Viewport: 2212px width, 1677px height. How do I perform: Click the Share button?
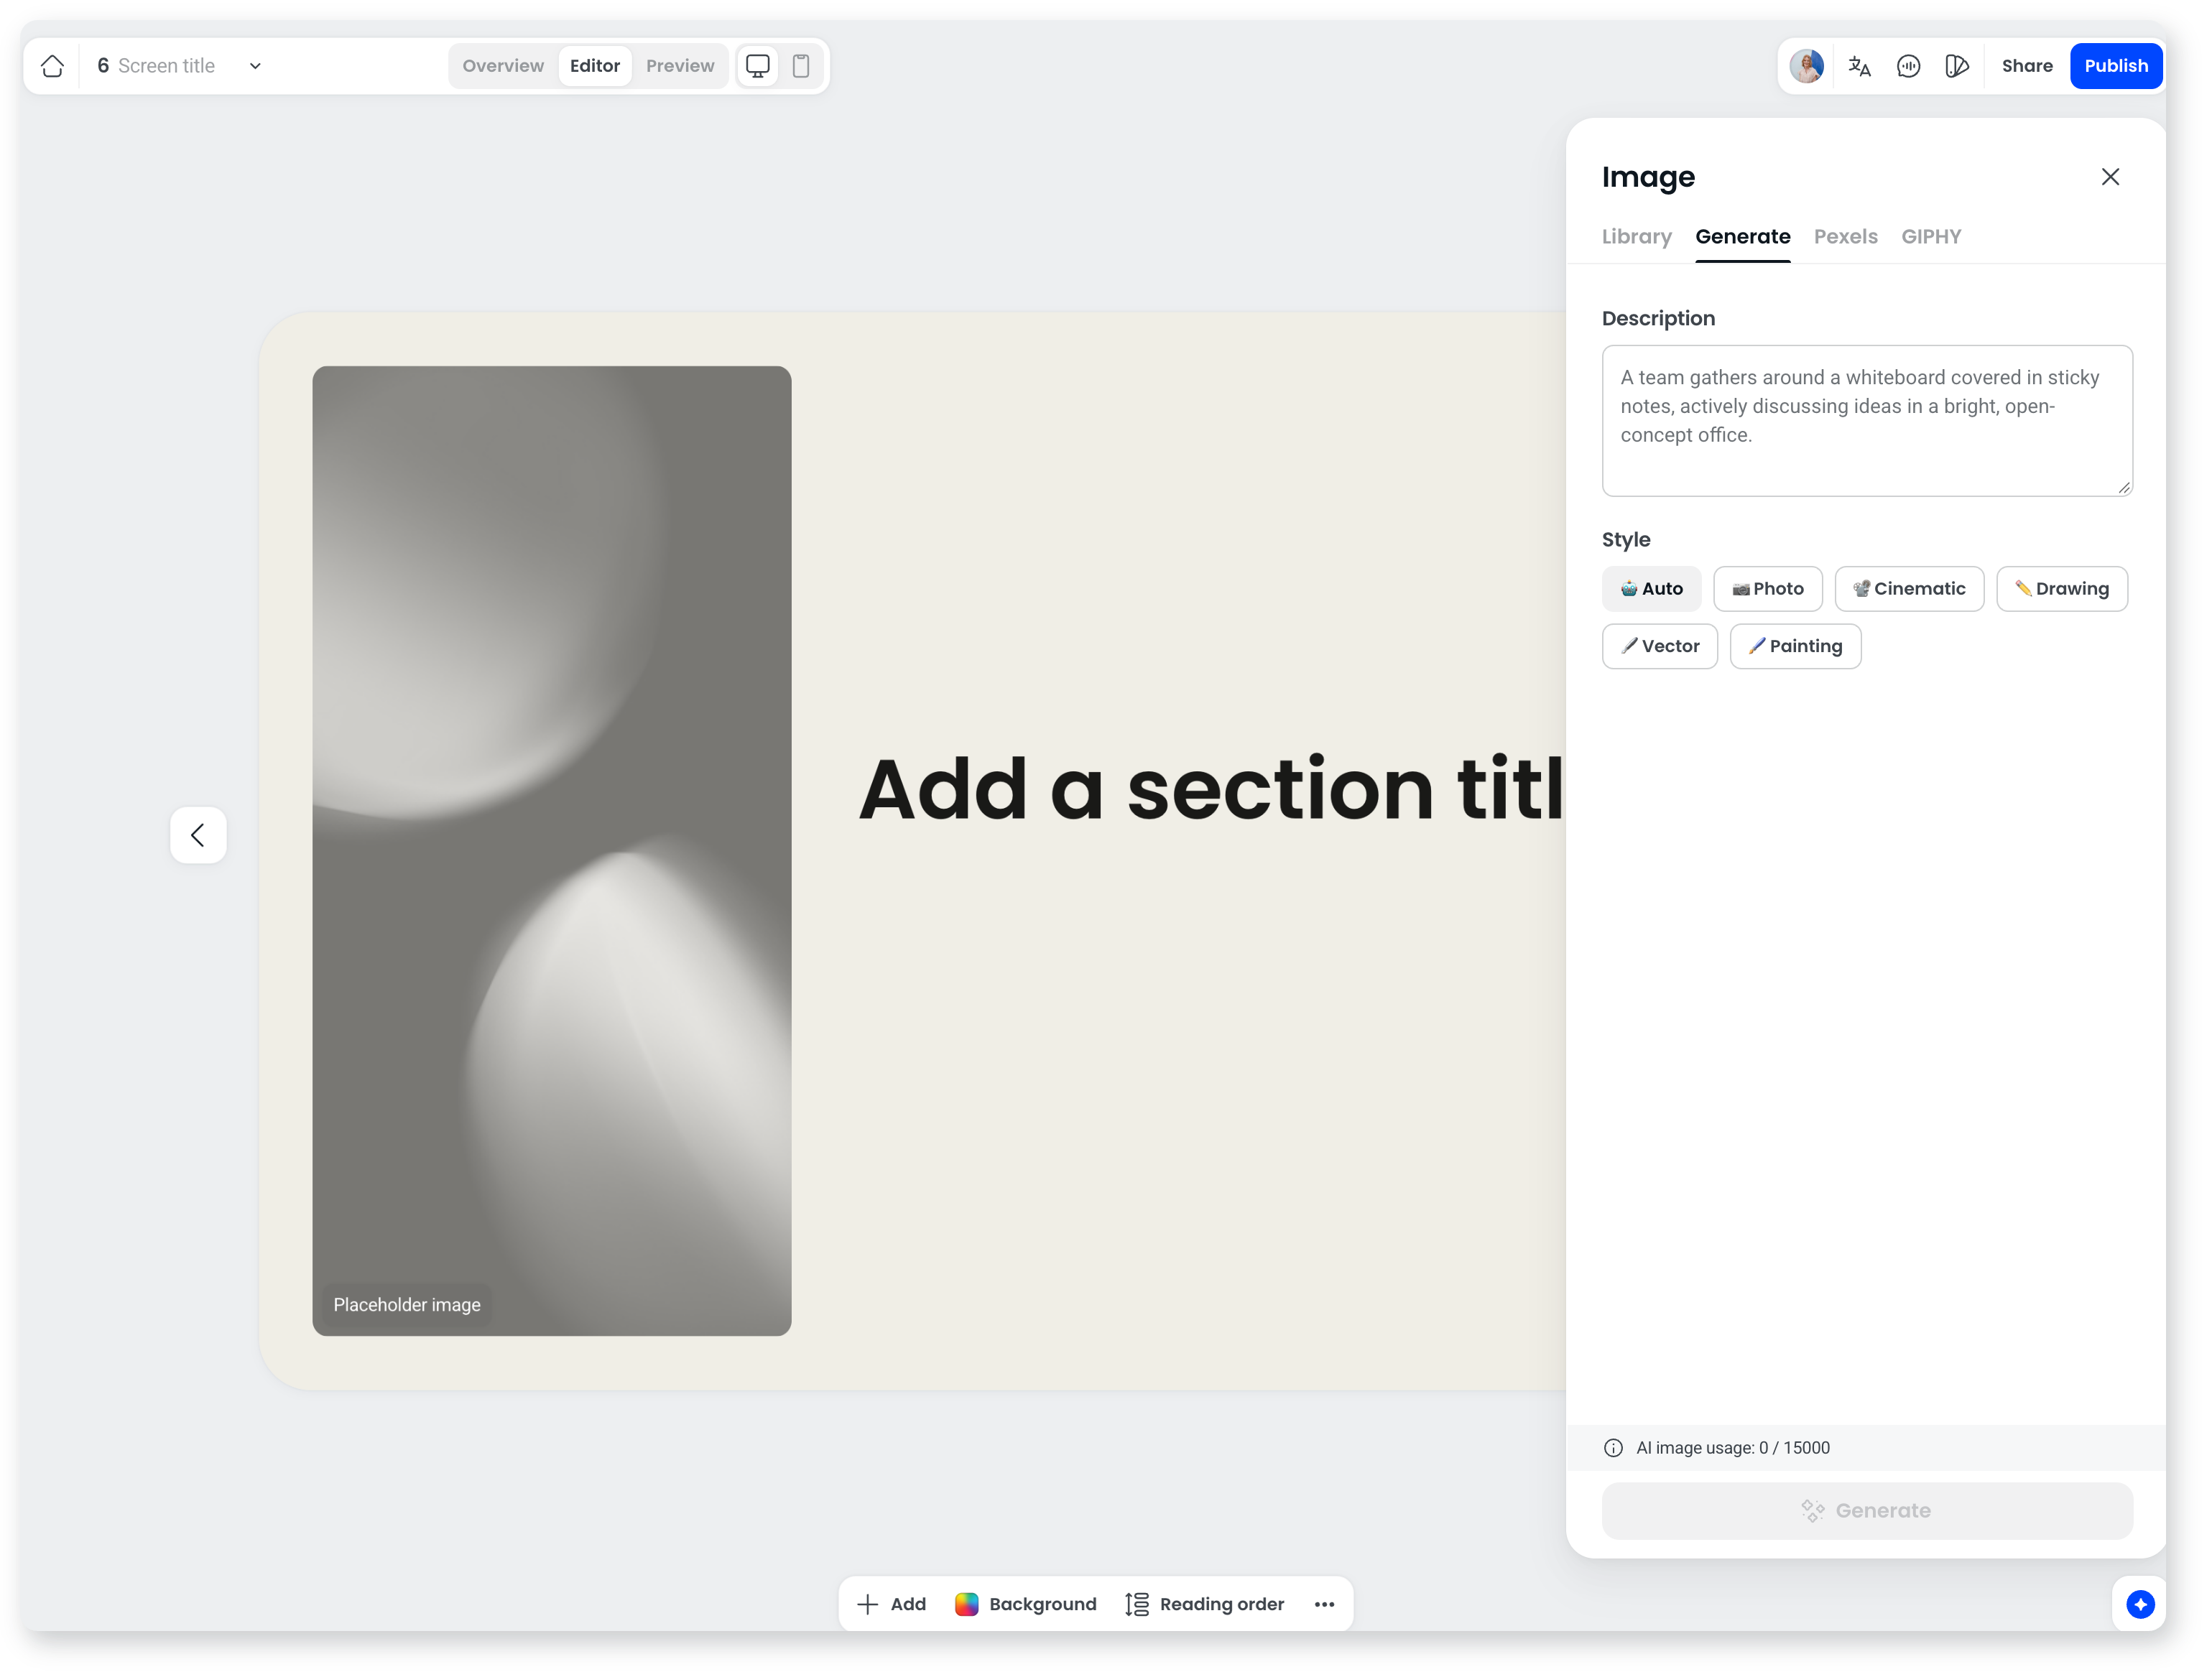pos(2027,66)
